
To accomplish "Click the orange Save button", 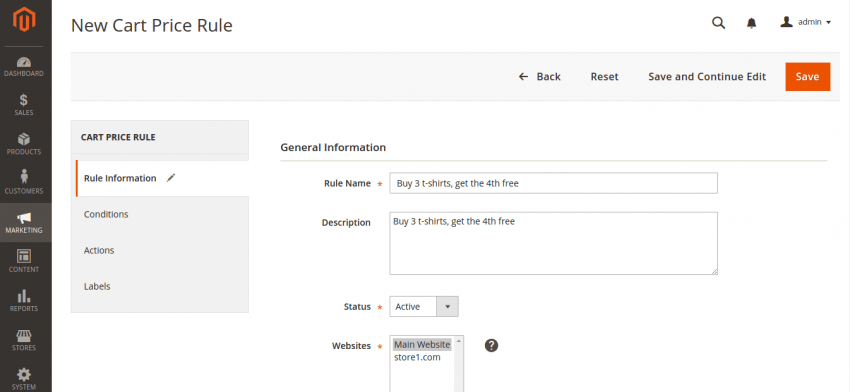I will 807,76.
